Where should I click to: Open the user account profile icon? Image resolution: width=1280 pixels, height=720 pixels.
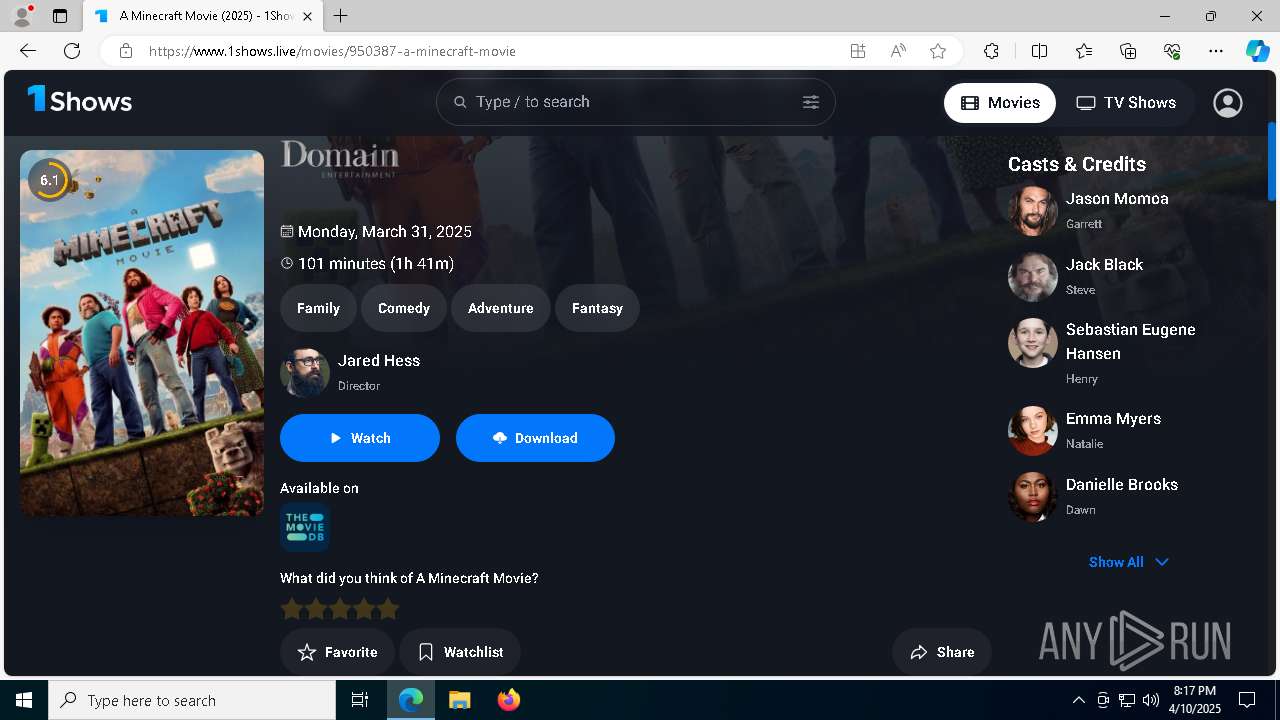[1228, 102]
